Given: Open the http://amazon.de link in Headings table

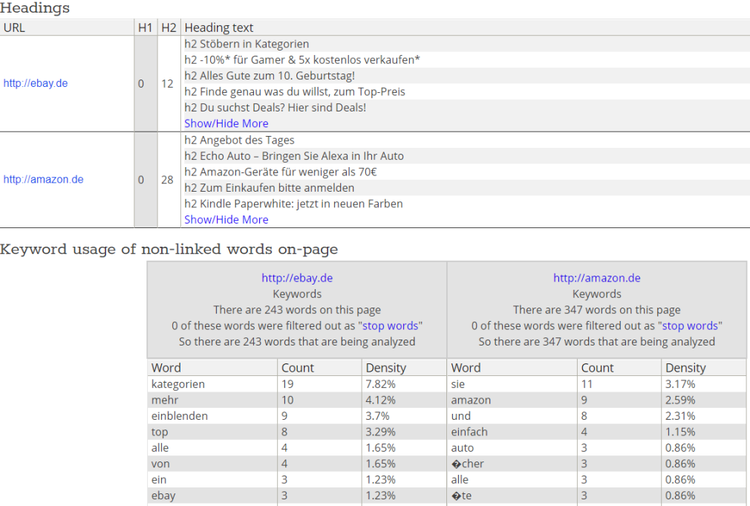Looking at the screenshot, I should coord(43,179).
